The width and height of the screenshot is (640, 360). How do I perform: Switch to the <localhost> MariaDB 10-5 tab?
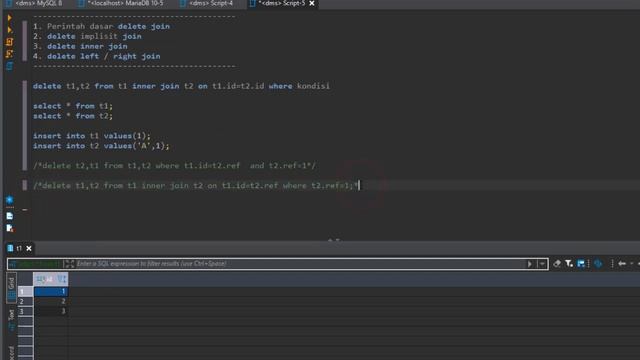(x=121, y=3)
